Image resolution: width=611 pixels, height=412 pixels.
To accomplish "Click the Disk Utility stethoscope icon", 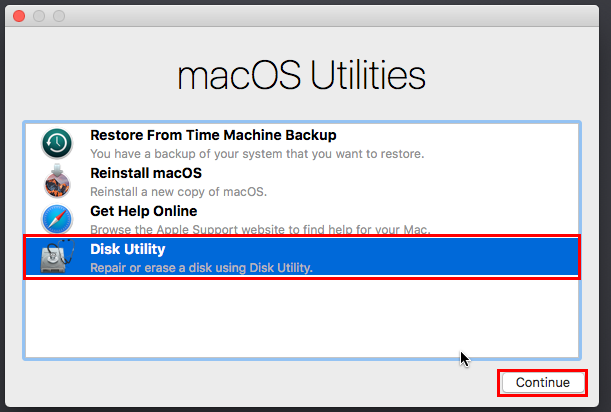I will pos(57,258).
